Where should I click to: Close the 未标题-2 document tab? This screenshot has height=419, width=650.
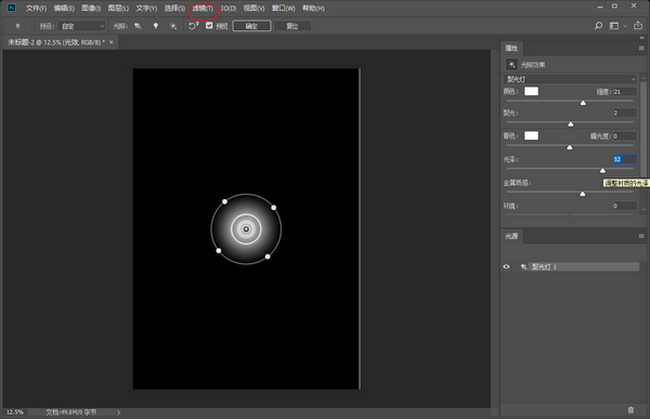tap(113, 43)
